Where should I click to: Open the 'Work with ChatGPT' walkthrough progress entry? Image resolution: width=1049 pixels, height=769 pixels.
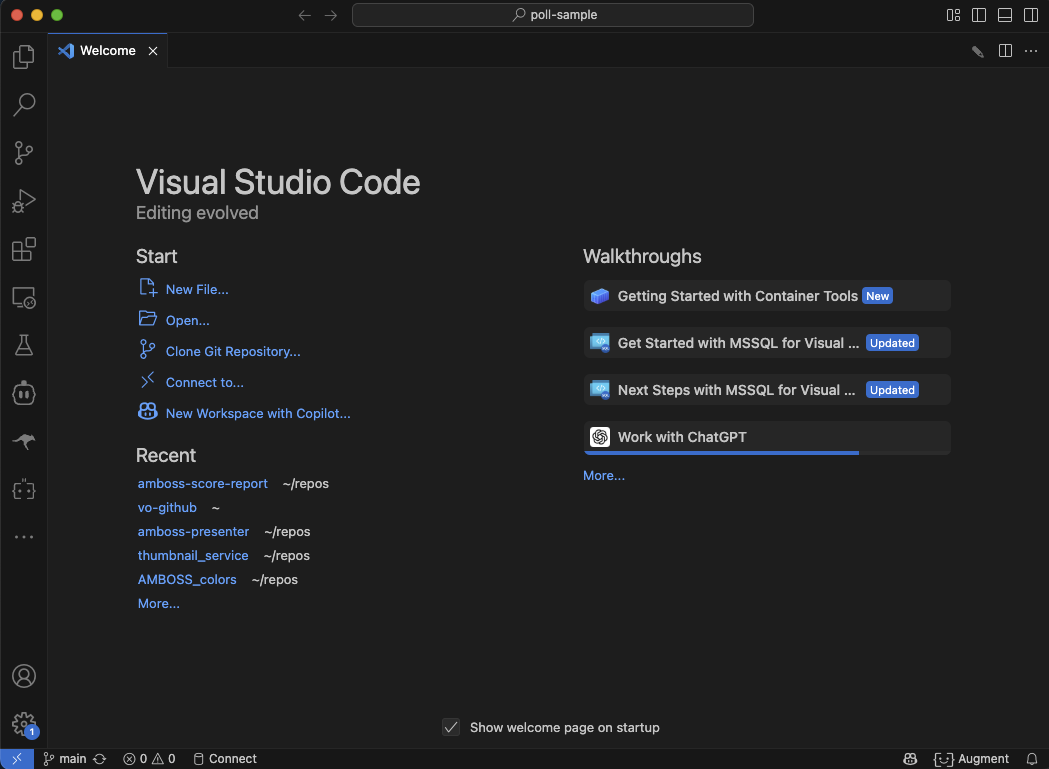point(766,437)
